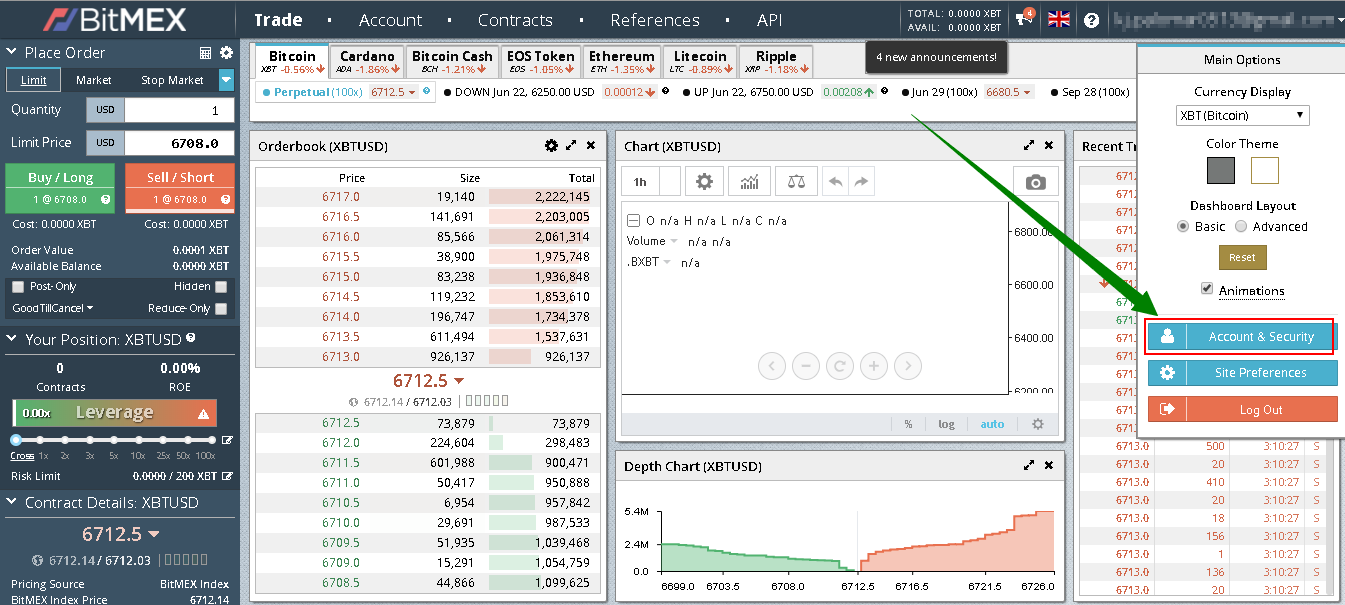Open chart properties gear in the toolbar
1345x605 pixels.
705,182
